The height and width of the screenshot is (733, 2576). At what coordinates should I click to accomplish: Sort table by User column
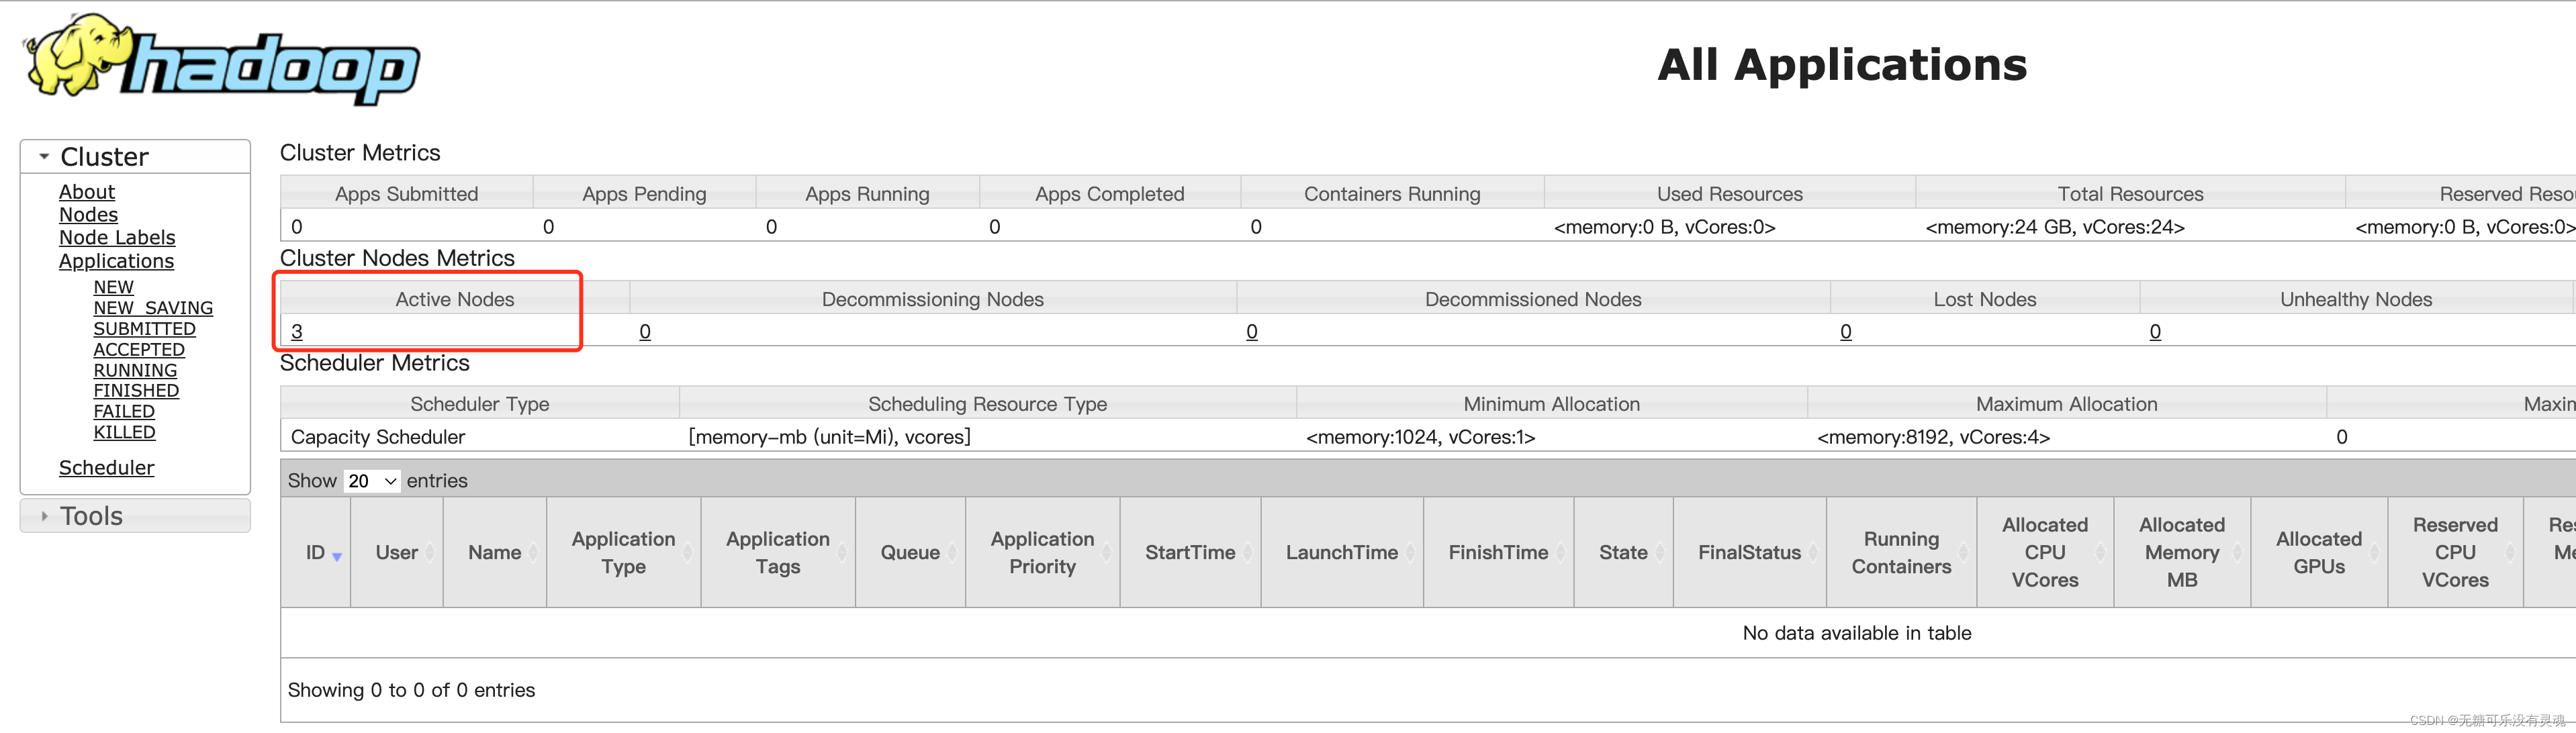(x=397, y=552)
